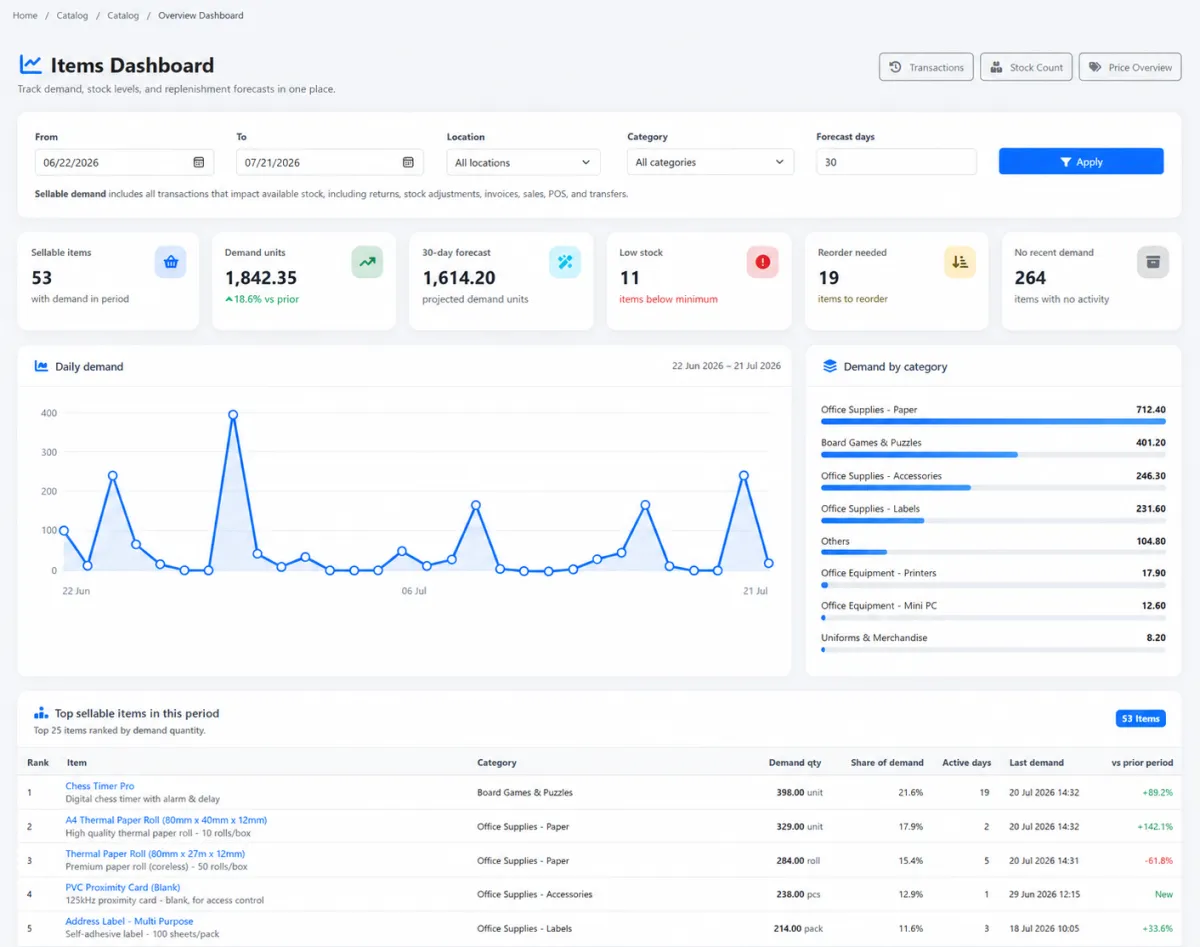
Task: Apply the selected filters
Action: tap(1081, 162)
